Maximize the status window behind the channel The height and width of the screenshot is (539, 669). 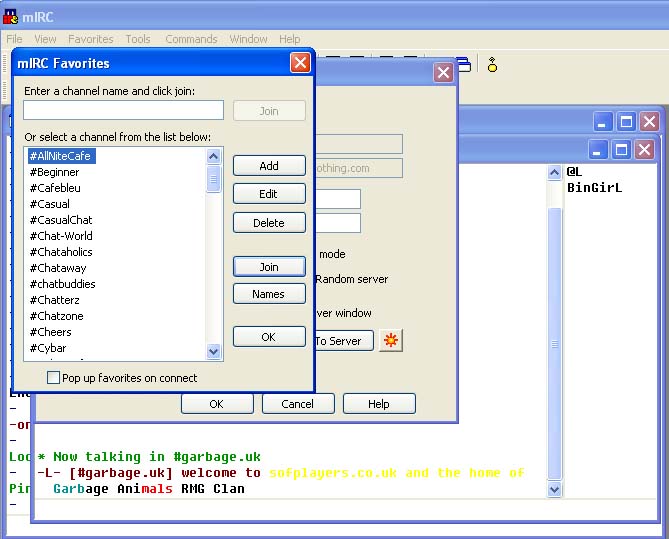click(x=626, y=122)
